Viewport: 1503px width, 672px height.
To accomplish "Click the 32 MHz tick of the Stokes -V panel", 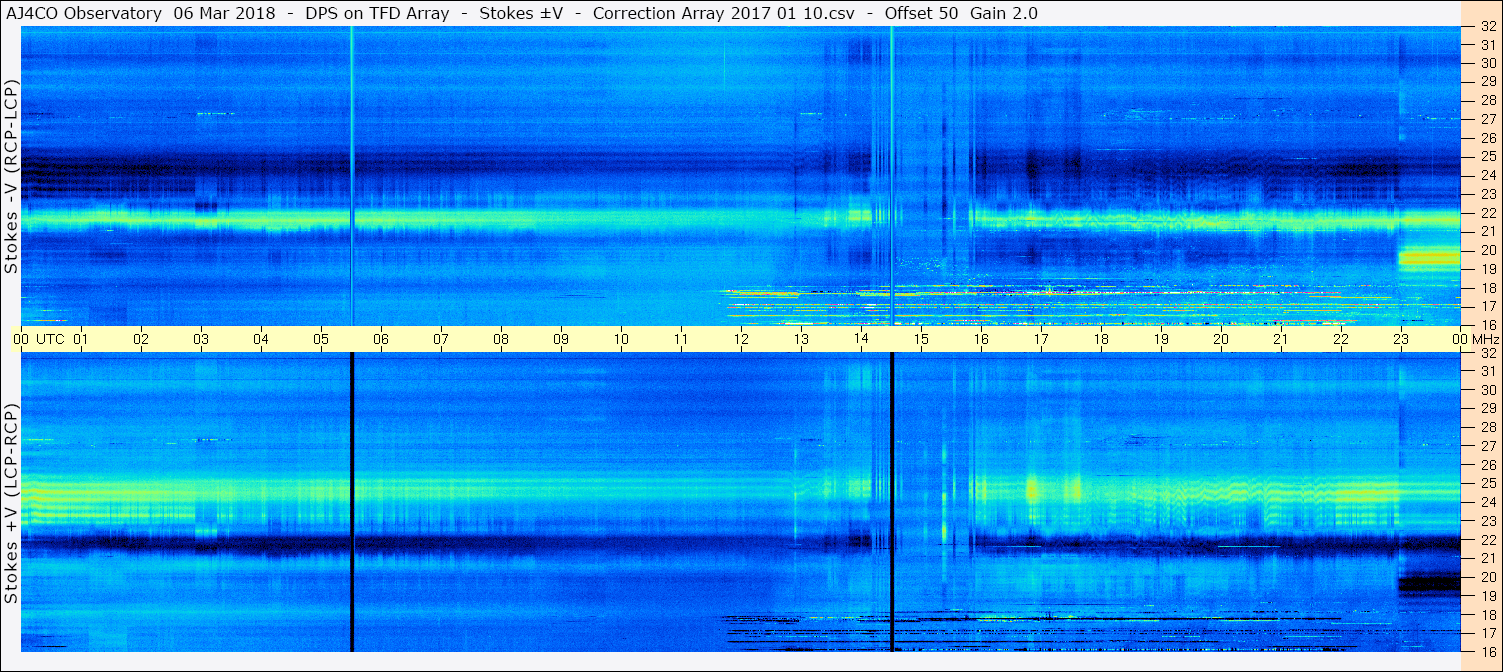I will (x=1487, y=27).
